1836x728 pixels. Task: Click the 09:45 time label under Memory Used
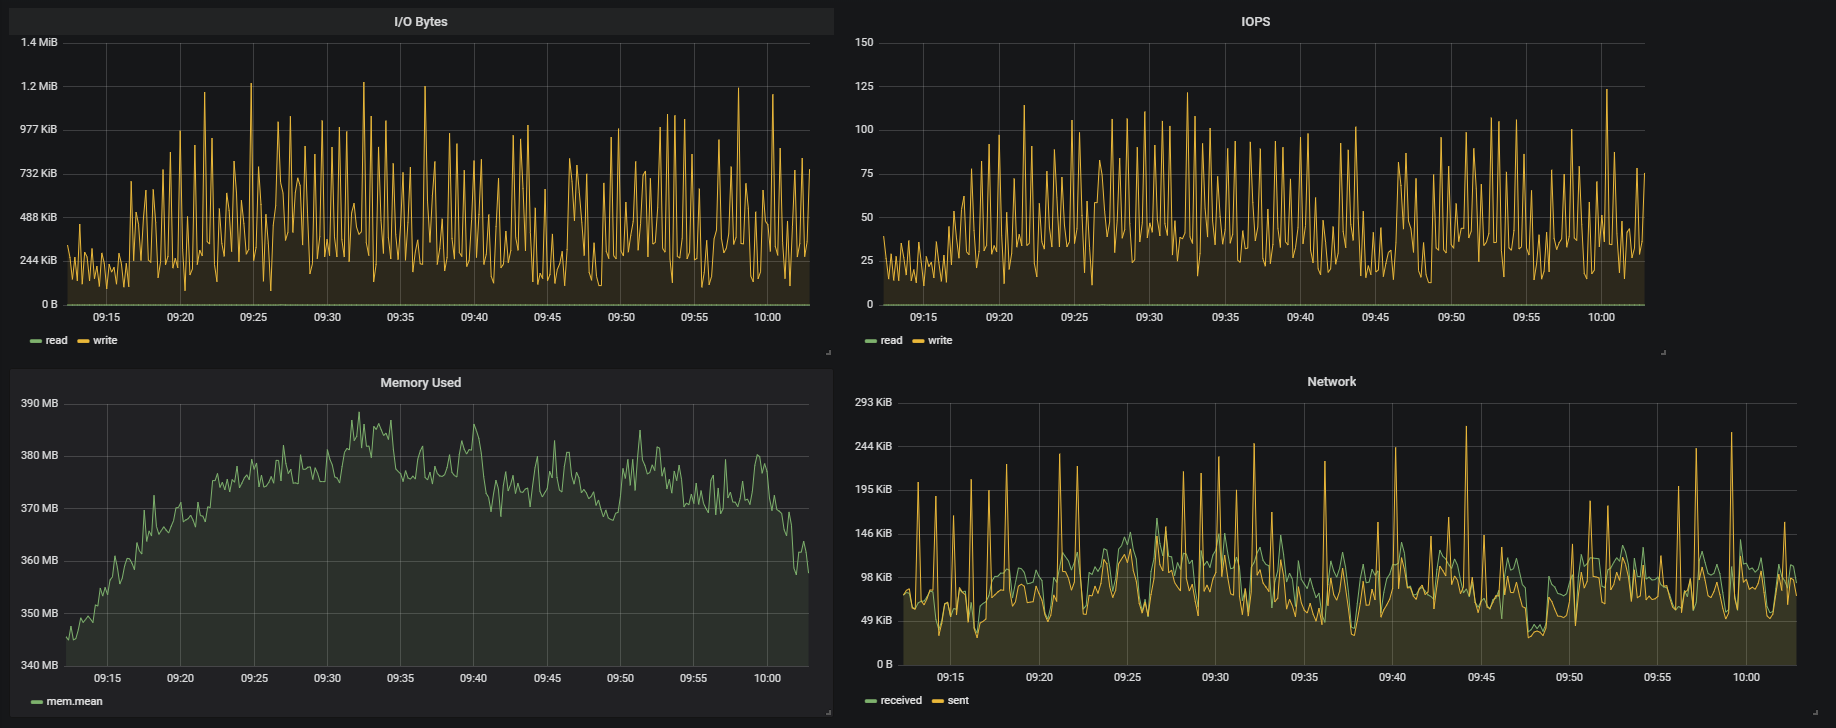(547, 679)
